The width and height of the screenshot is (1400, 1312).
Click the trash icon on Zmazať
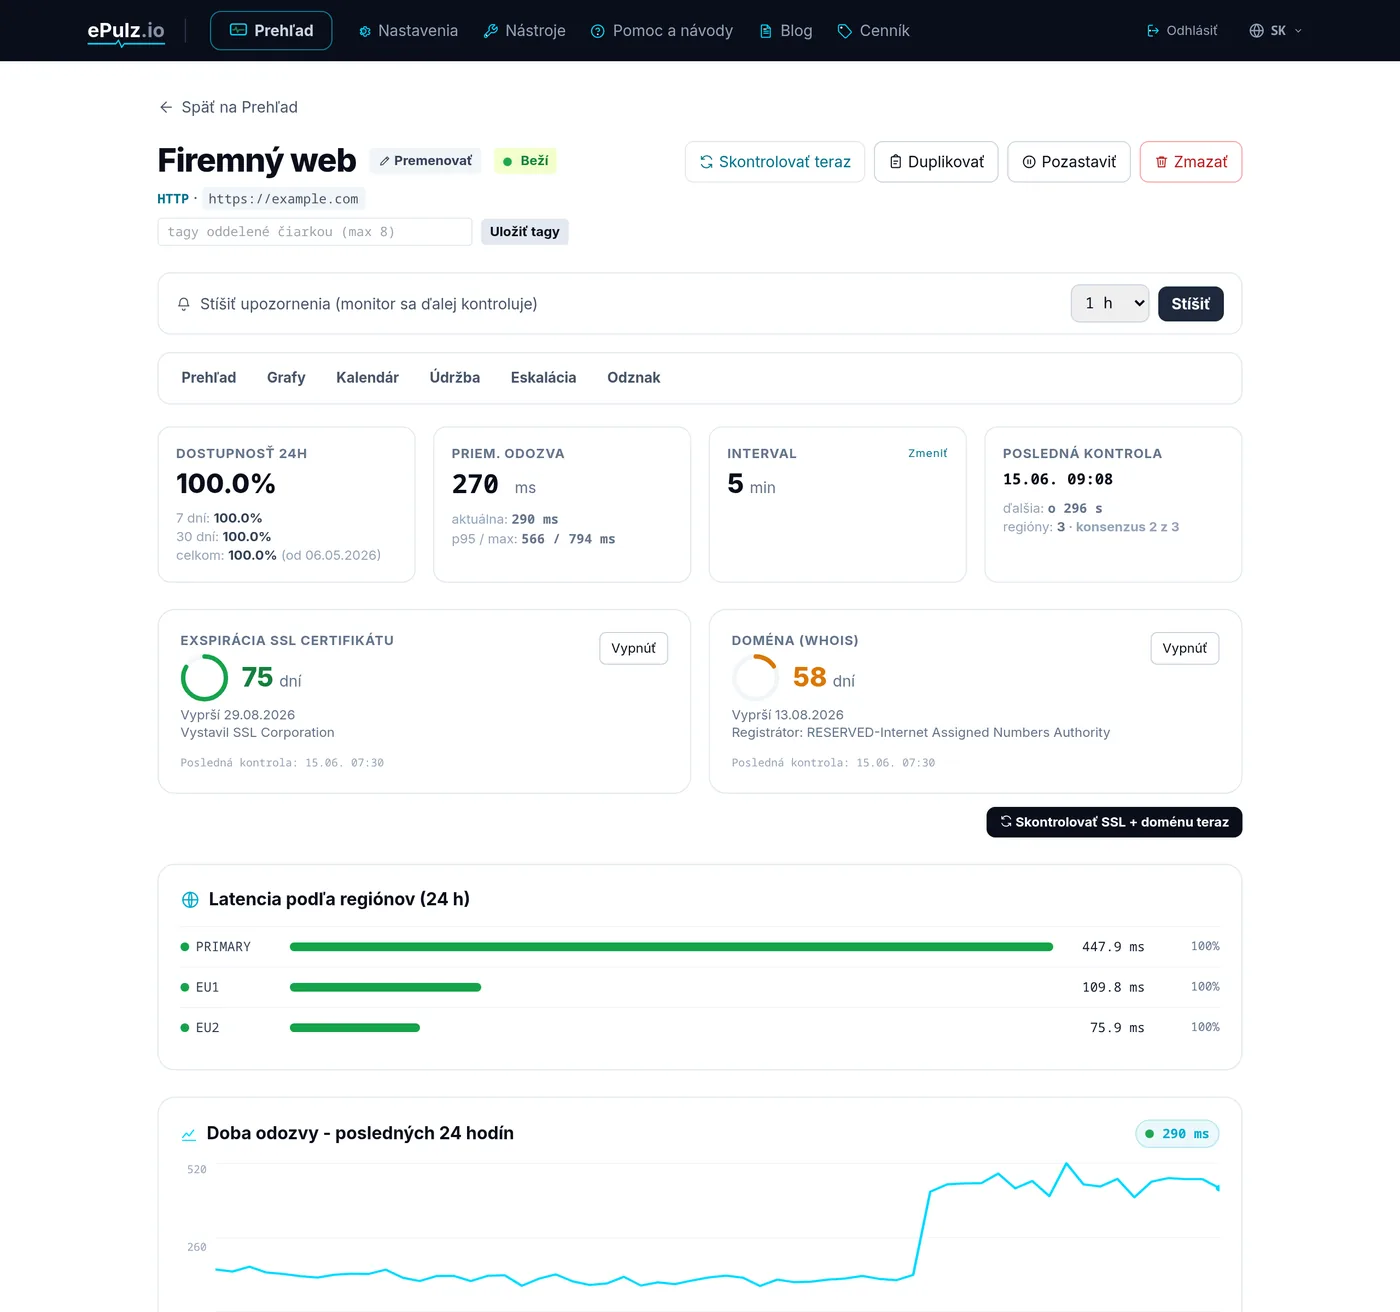(1161, 162)
